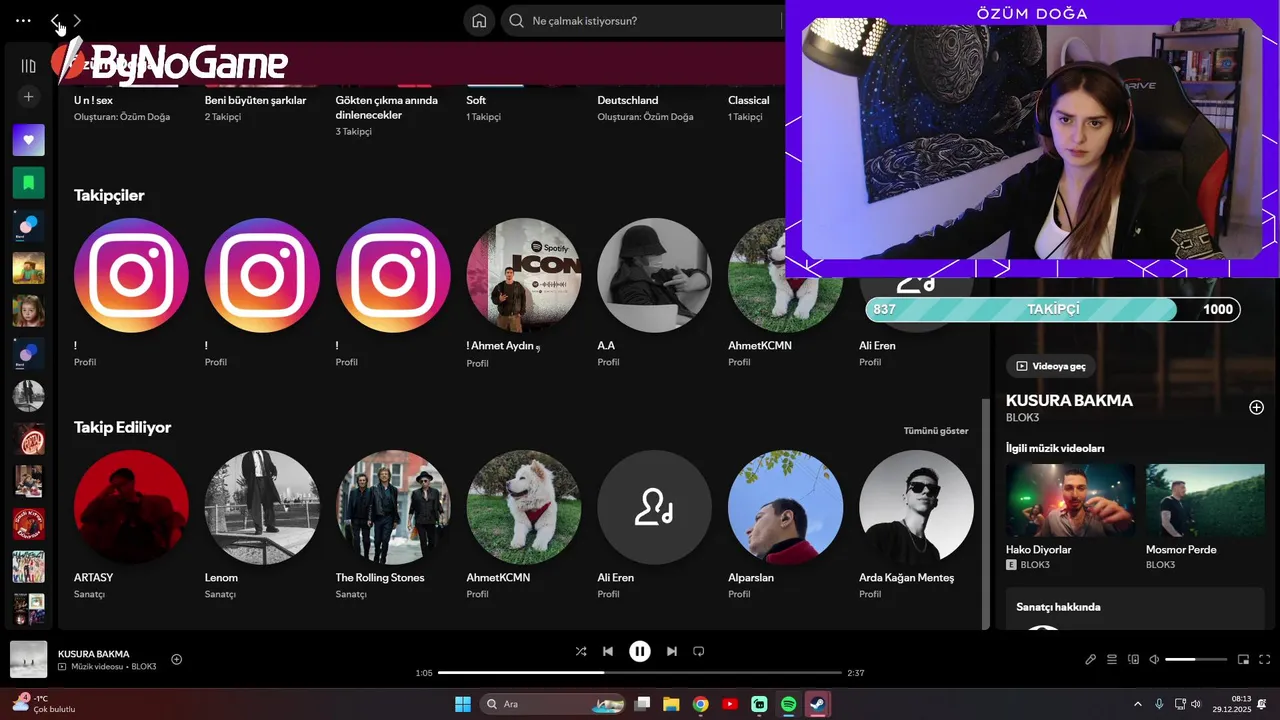Screen dimensions: 1280x720
Task: Open the play queue icon
Action: (x=1112, y=659)
